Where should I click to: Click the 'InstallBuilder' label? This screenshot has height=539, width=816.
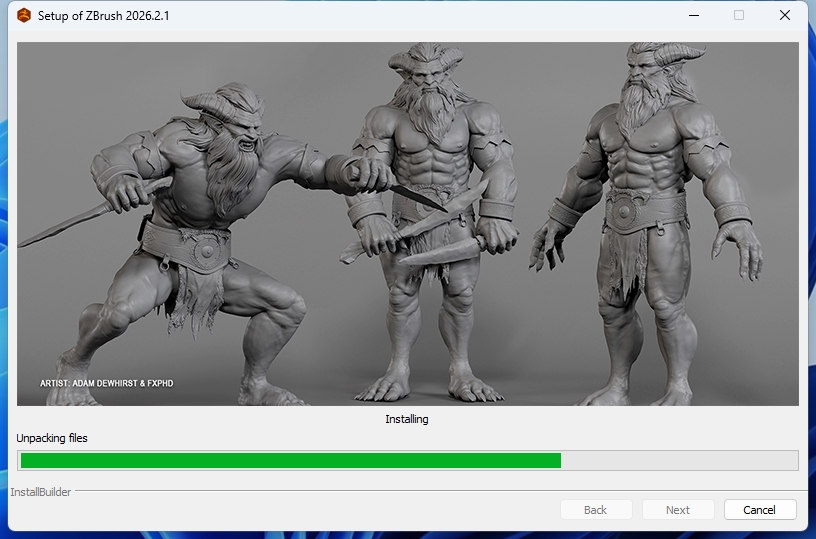[41, 492]
